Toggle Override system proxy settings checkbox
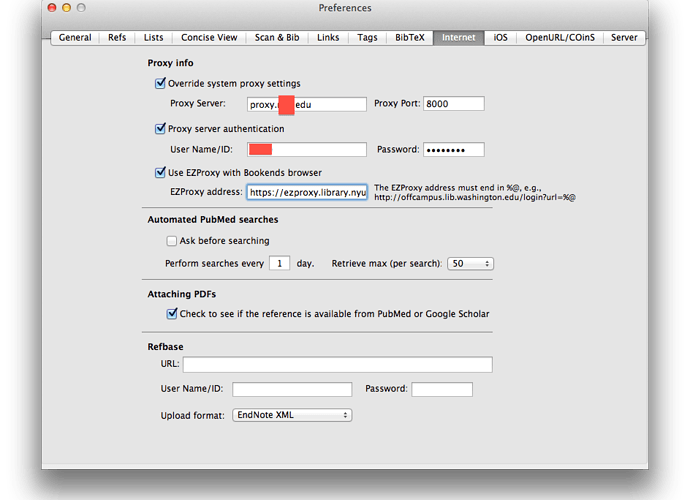Image resolution: width=690 pixels, height=500 pixels. click(161, 84)
